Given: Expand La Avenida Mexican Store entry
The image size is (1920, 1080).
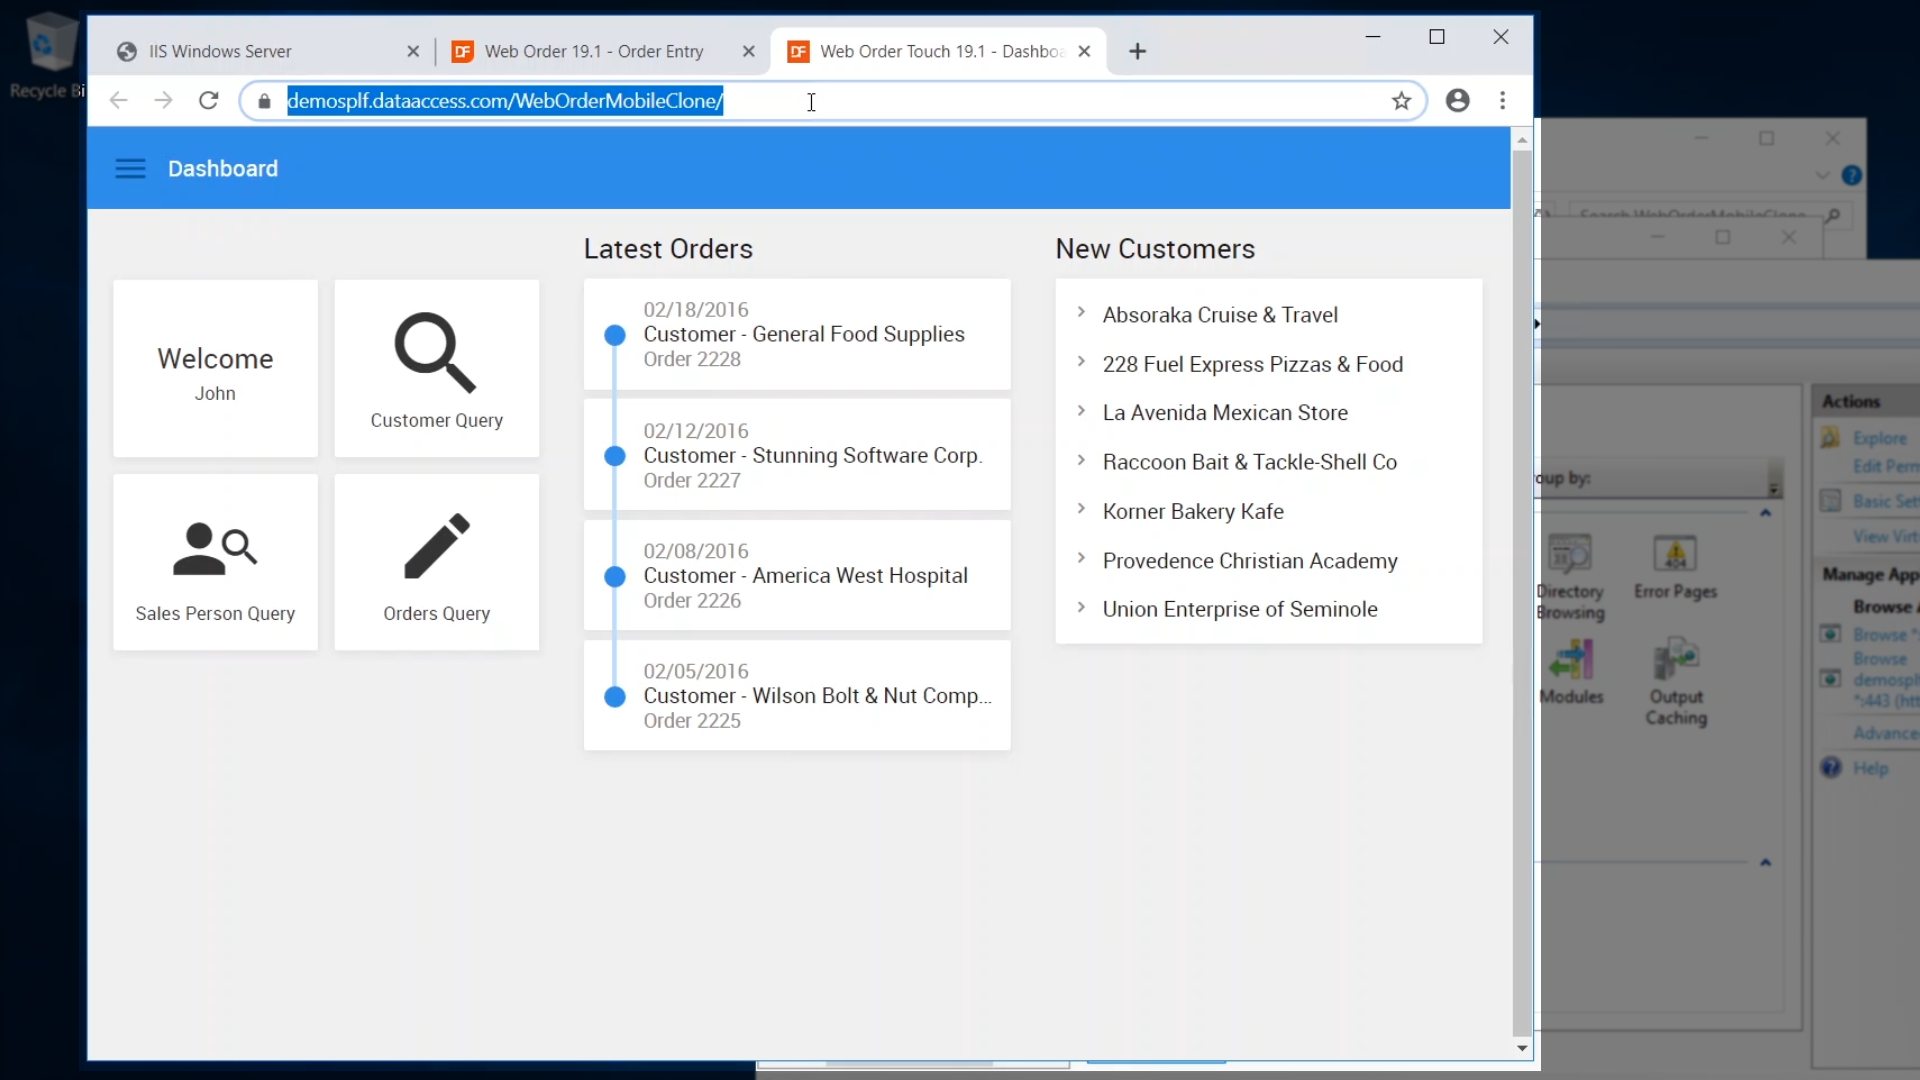Looking at the screenshot, I should [x=1081, y=411].
